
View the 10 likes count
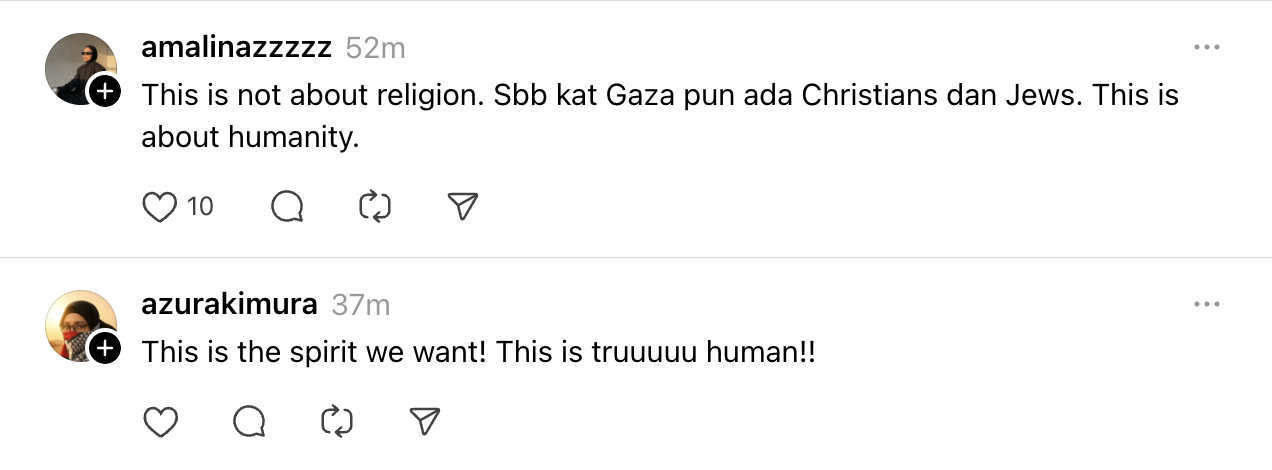coord(200,207)
